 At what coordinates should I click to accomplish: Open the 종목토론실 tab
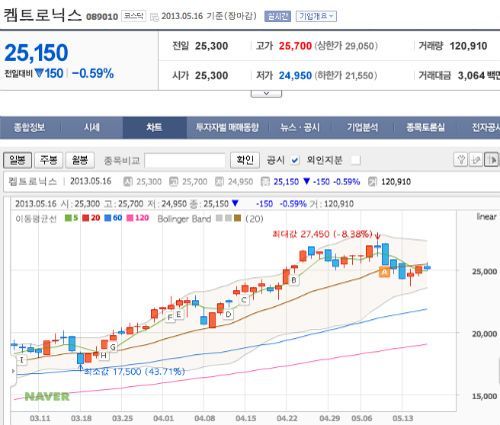[x=425, y=127]
